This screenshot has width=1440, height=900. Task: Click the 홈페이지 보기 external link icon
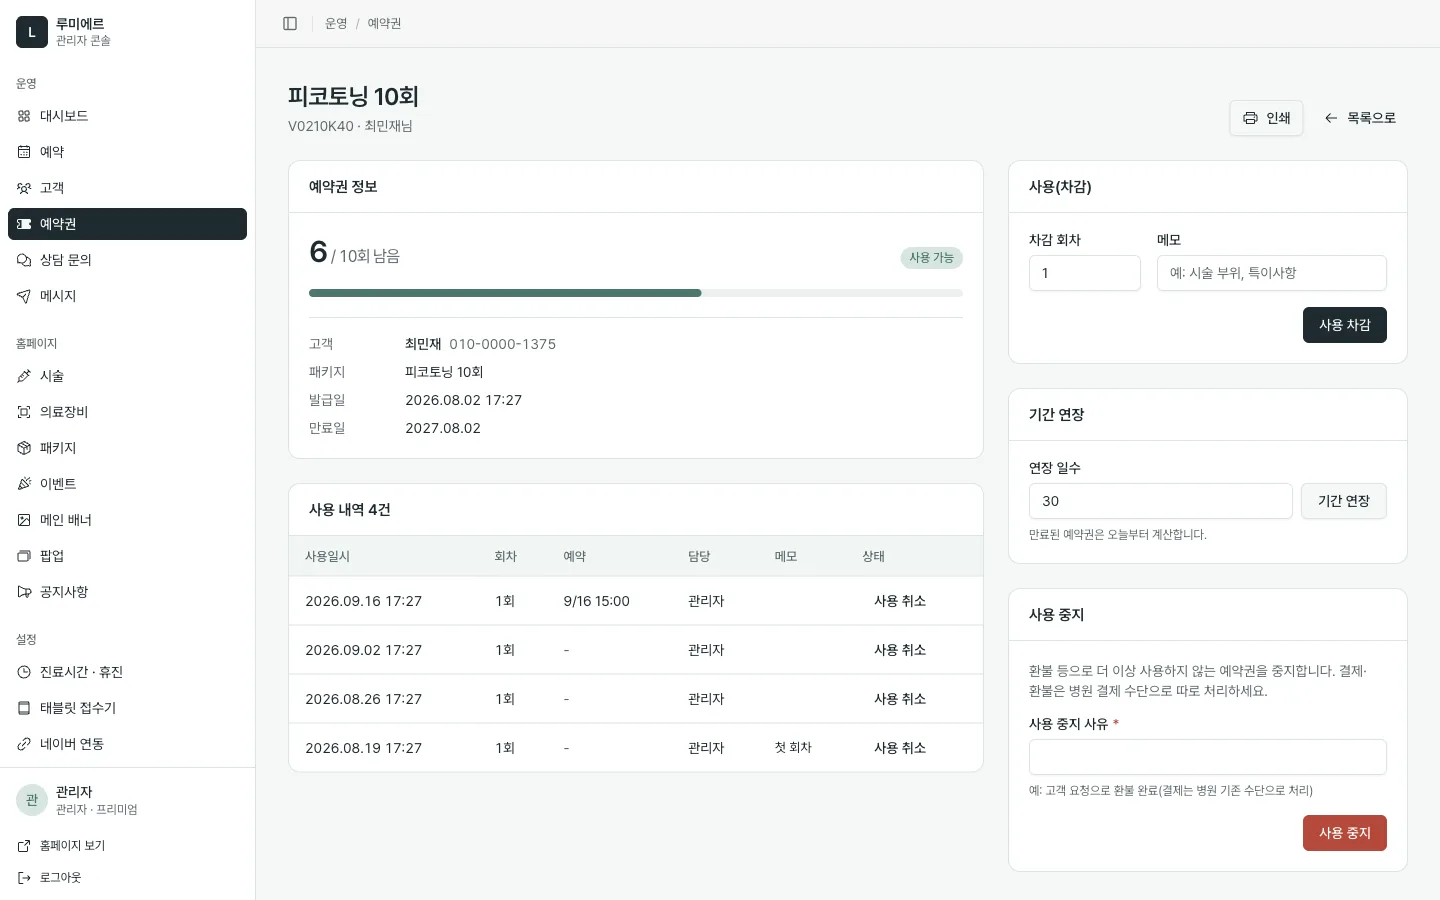coord(24,846)
